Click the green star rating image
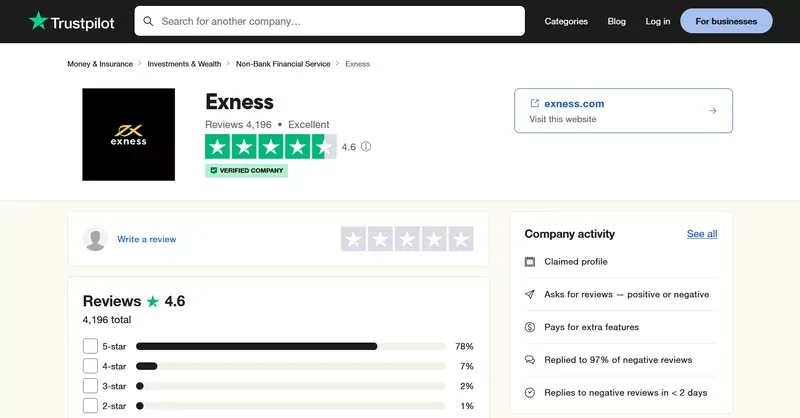 pos(270,147)
